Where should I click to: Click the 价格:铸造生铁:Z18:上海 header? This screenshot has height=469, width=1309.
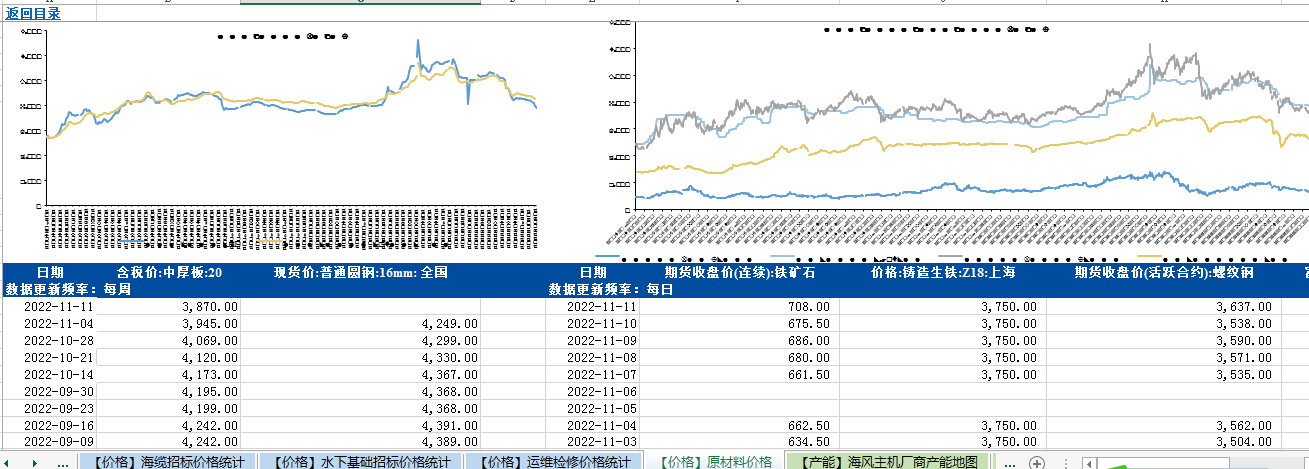click(x=942, y=272)
